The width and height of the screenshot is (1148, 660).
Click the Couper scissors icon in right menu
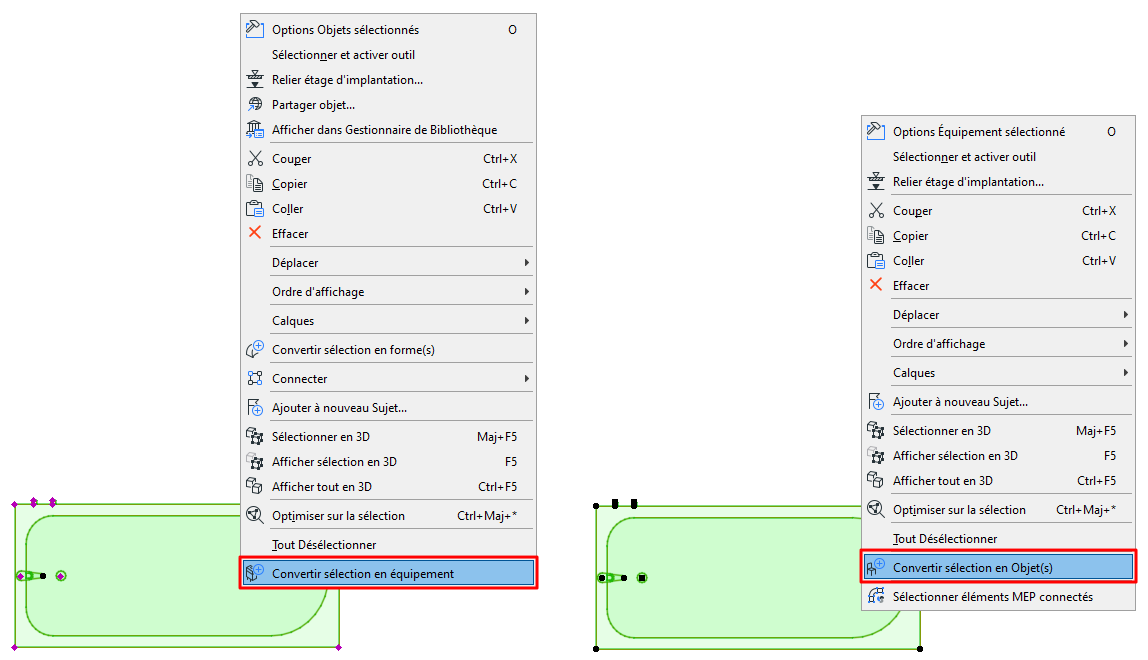tap(876, 210)
